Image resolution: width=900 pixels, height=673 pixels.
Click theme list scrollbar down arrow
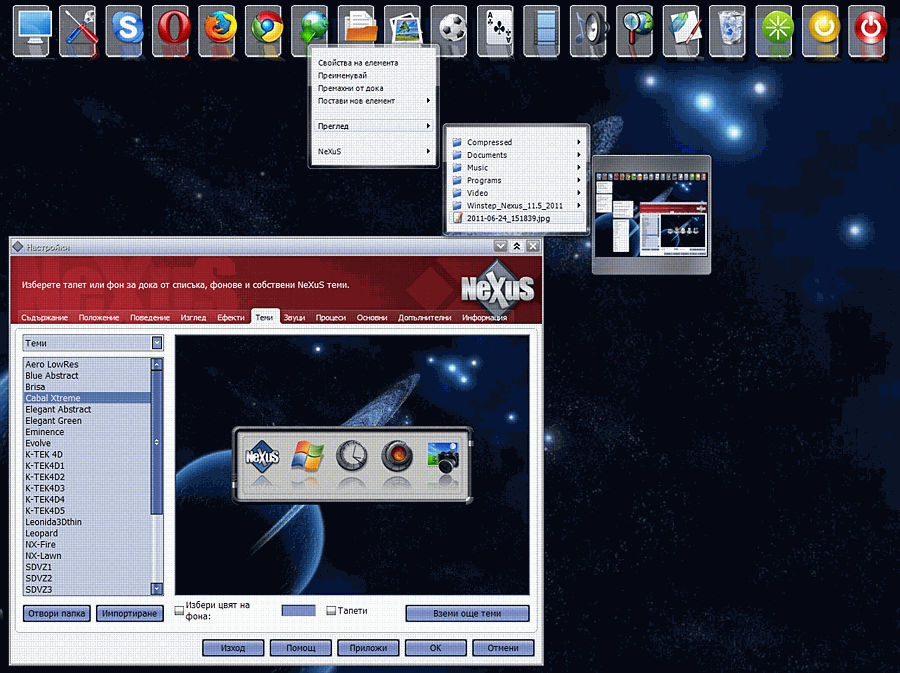157,589
